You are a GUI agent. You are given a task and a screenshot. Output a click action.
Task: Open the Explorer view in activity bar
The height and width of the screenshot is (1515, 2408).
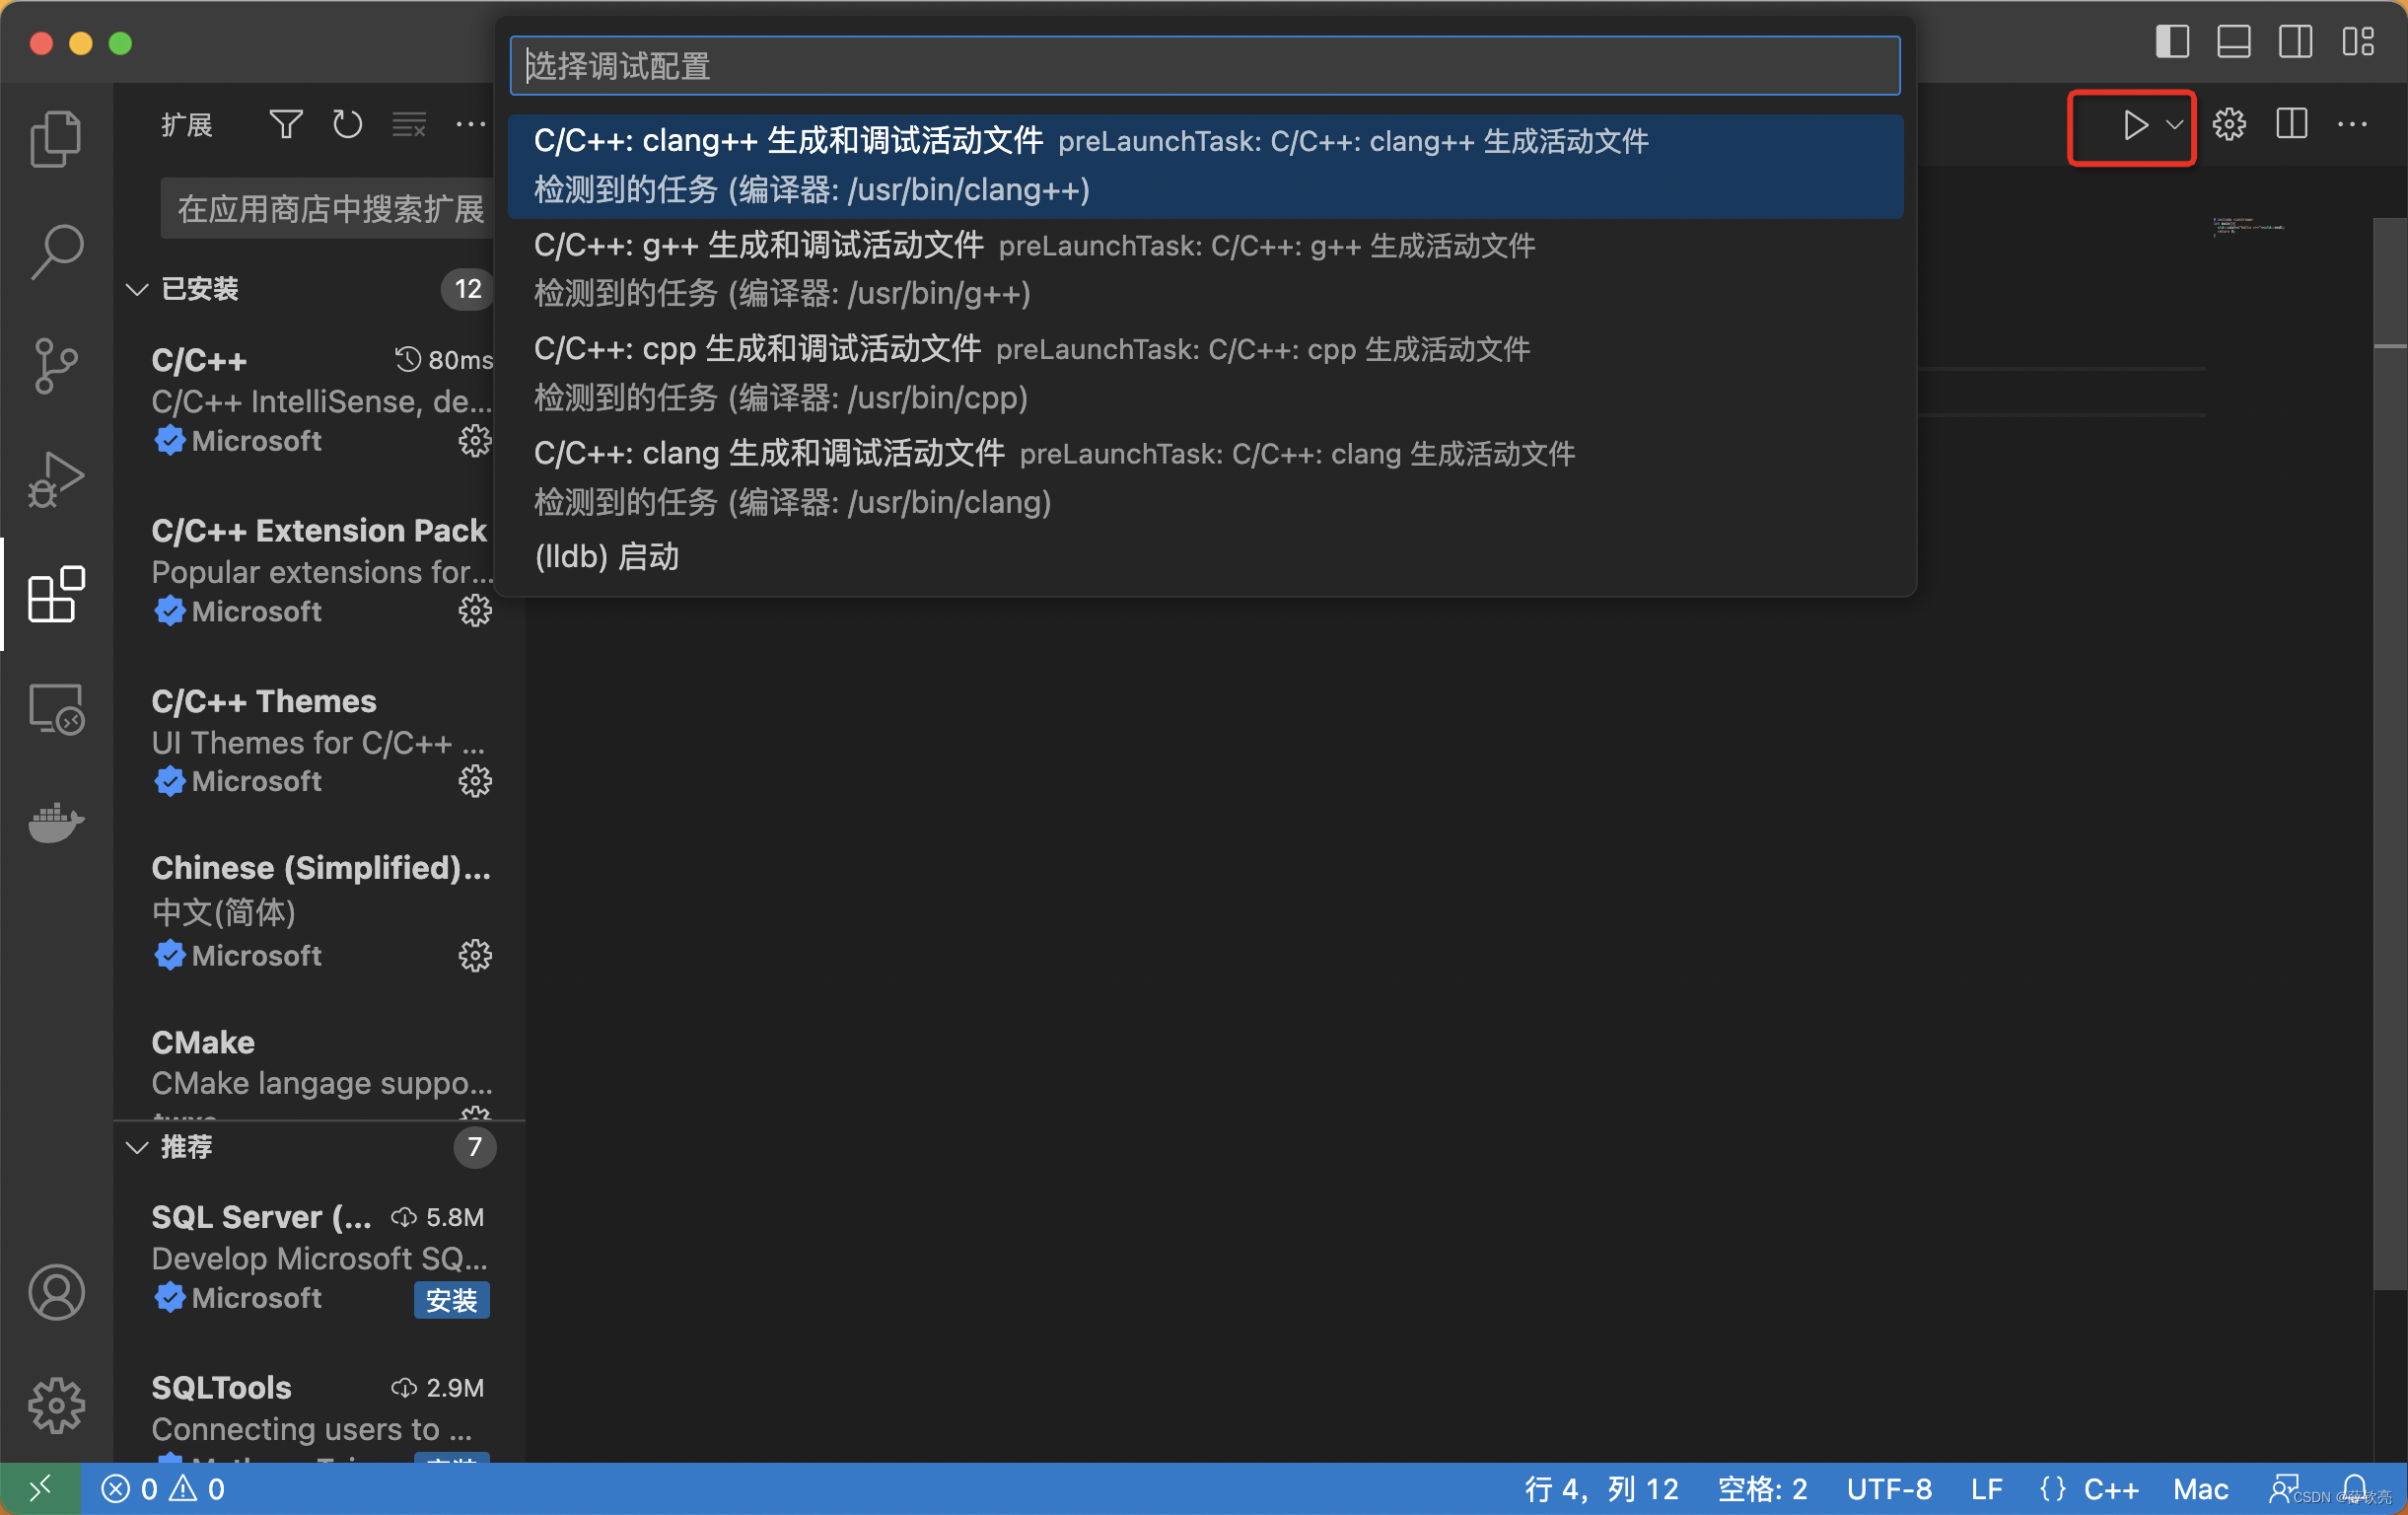pyautogui.click(x=56, y=139)
